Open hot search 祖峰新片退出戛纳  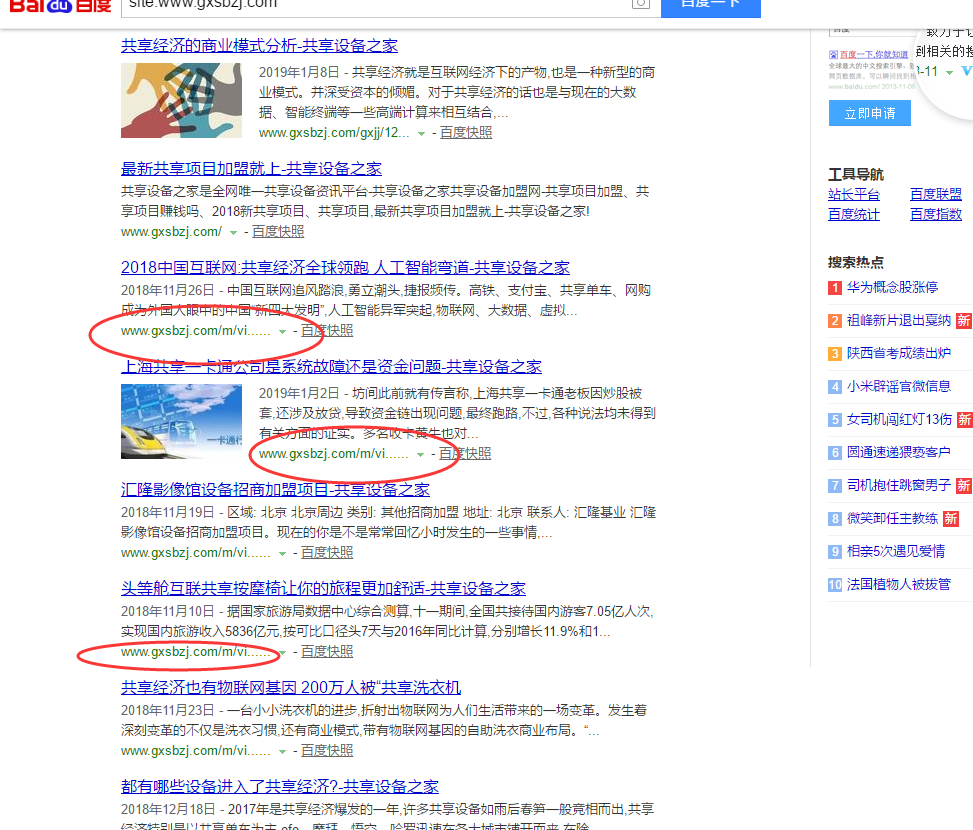click(x=899, y=320)
